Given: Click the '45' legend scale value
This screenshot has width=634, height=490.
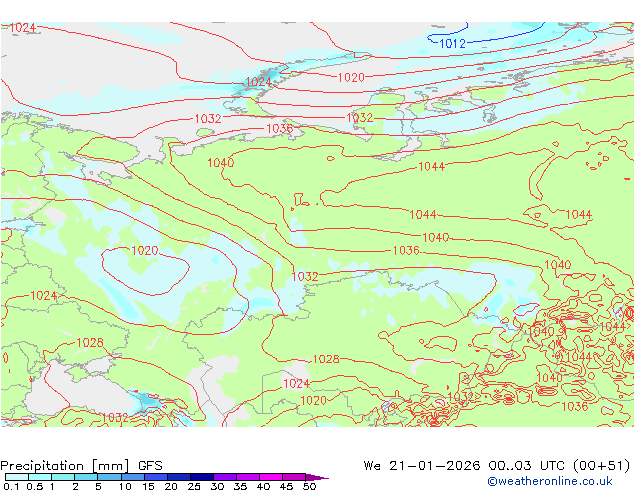Looking at the screenshot, I should tap(286, 486).
